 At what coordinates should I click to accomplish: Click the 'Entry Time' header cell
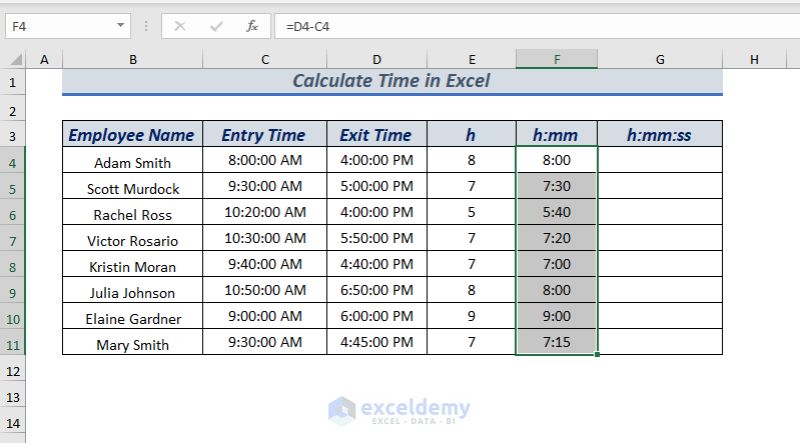(265, 134)
